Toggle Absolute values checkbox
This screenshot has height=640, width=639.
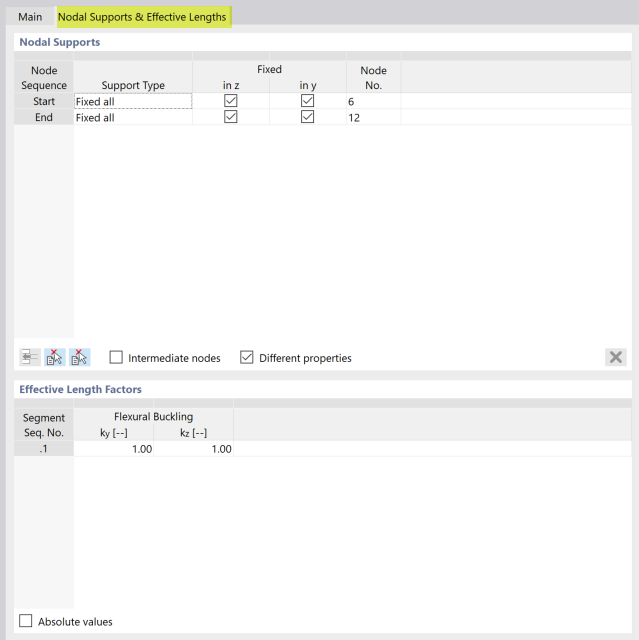26,621
